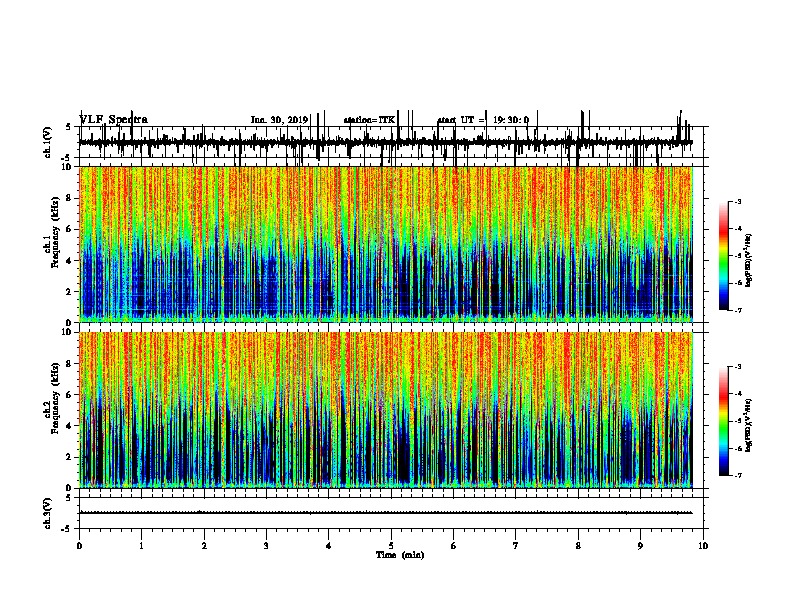Click inside the ch.1 spectrogram panel

(x=386, y=244)
